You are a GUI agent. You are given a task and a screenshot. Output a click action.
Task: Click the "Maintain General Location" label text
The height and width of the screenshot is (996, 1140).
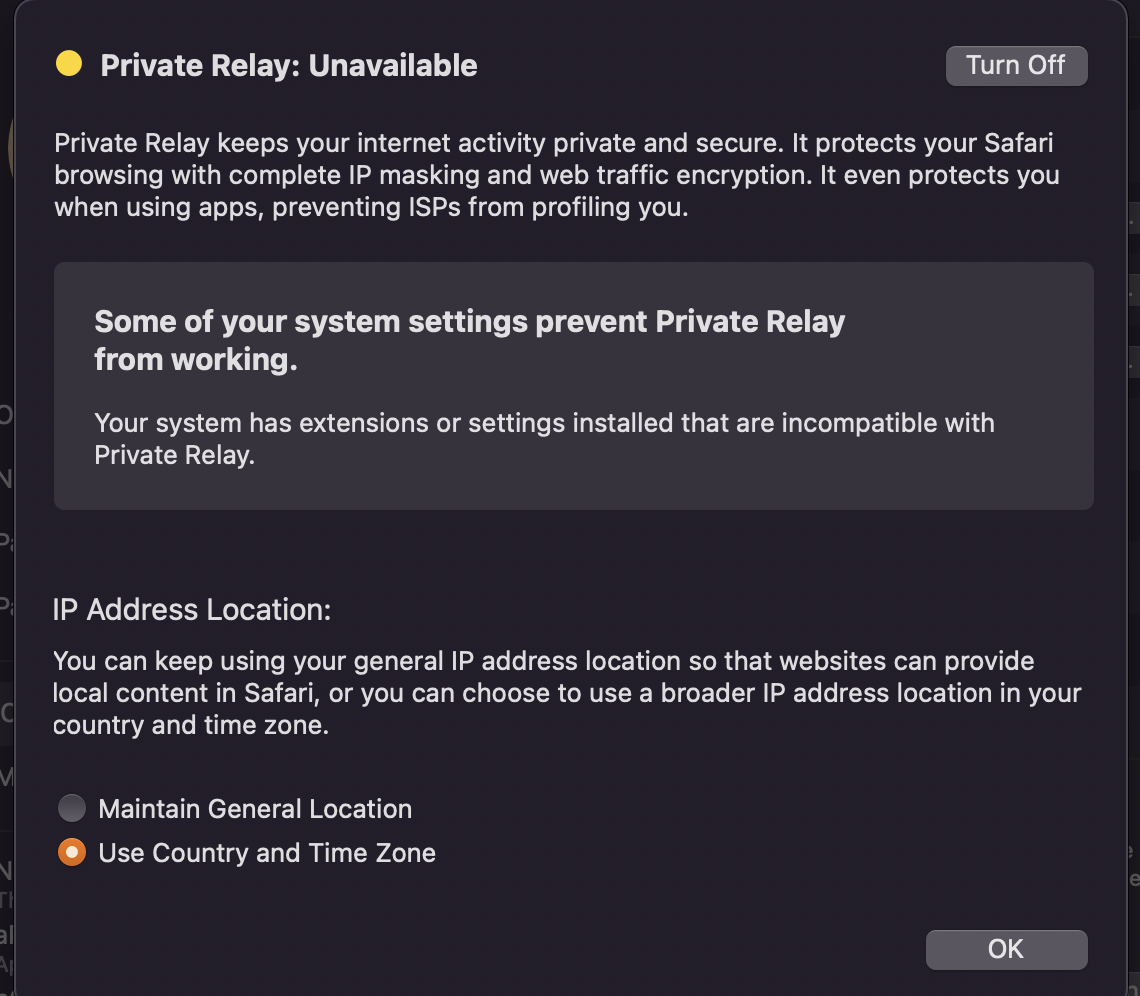pos(255,809)
